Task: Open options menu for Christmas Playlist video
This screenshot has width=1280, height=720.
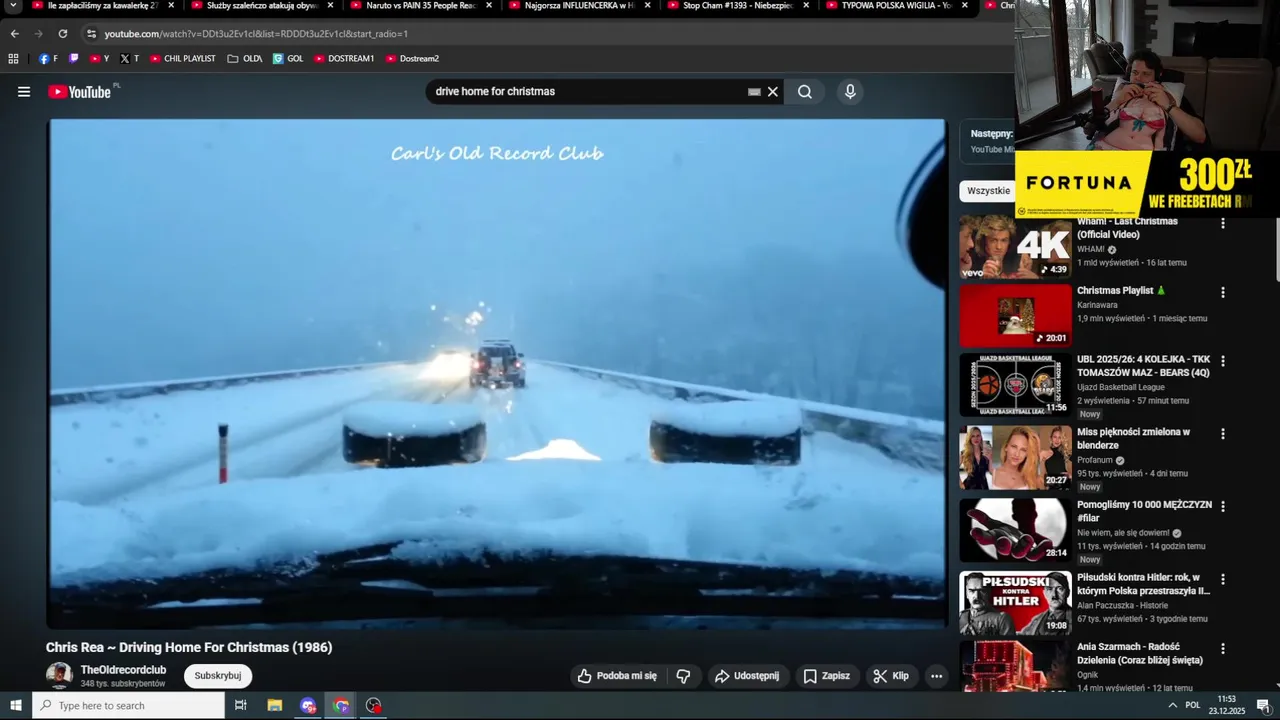Action: [1222, 293]
